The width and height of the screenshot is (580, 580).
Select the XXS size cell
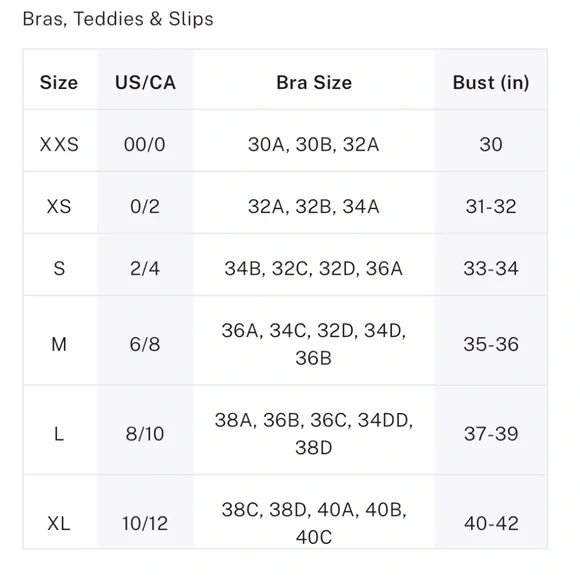pyautogui.click(x=59, y=144)
